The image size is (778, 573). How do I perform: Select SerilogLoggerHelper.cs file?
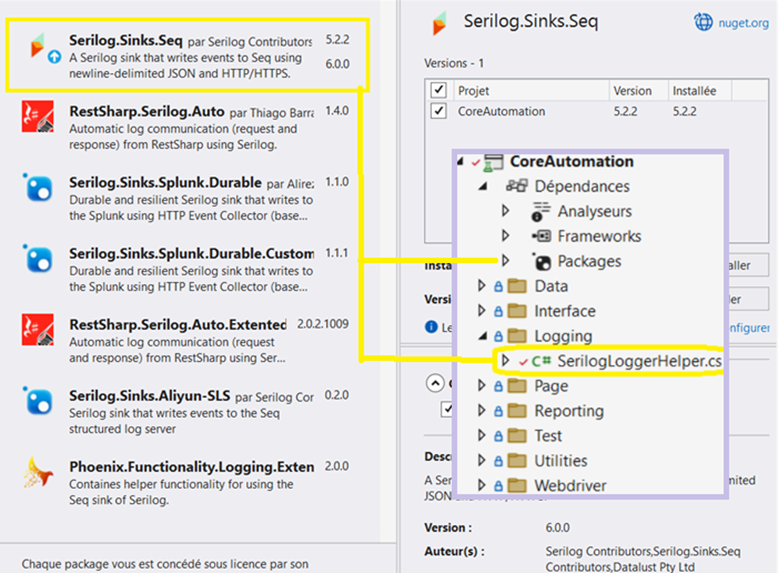(639, 360)
